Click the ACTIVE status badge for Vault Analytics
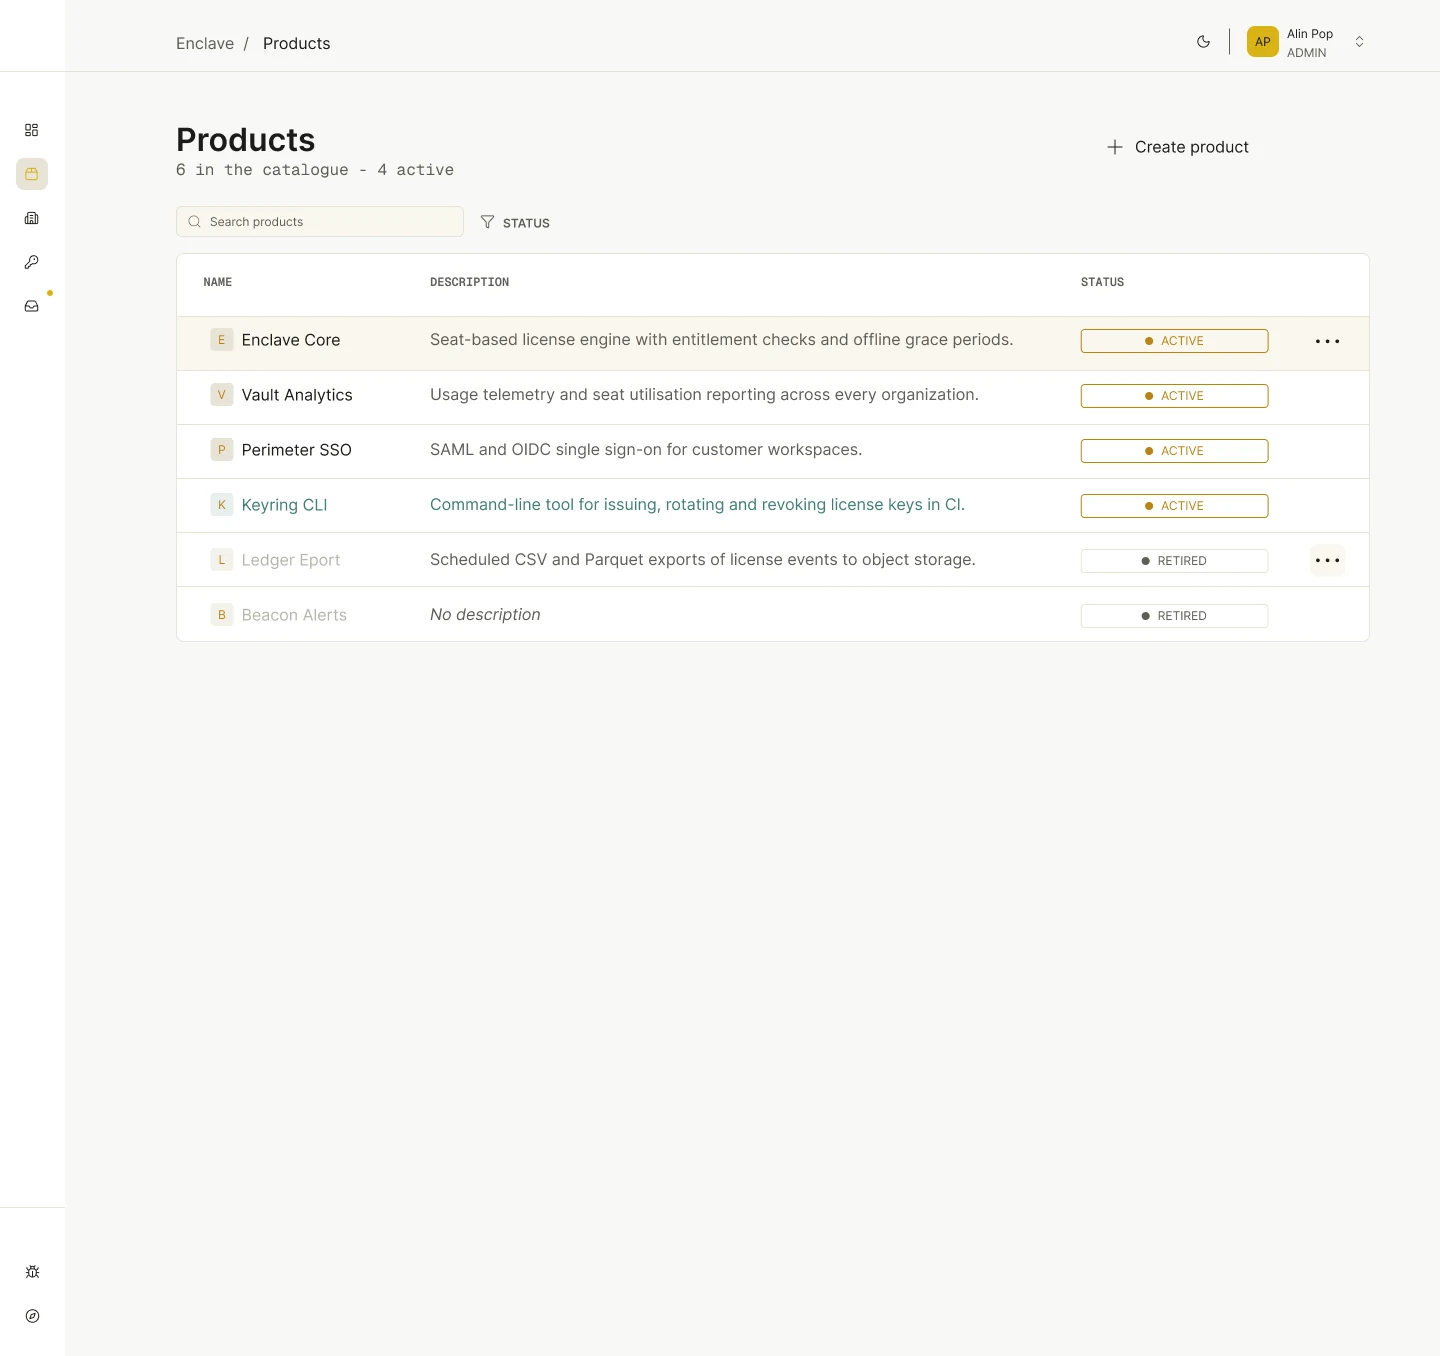 pyautogui.click(x=1174, y=396)
